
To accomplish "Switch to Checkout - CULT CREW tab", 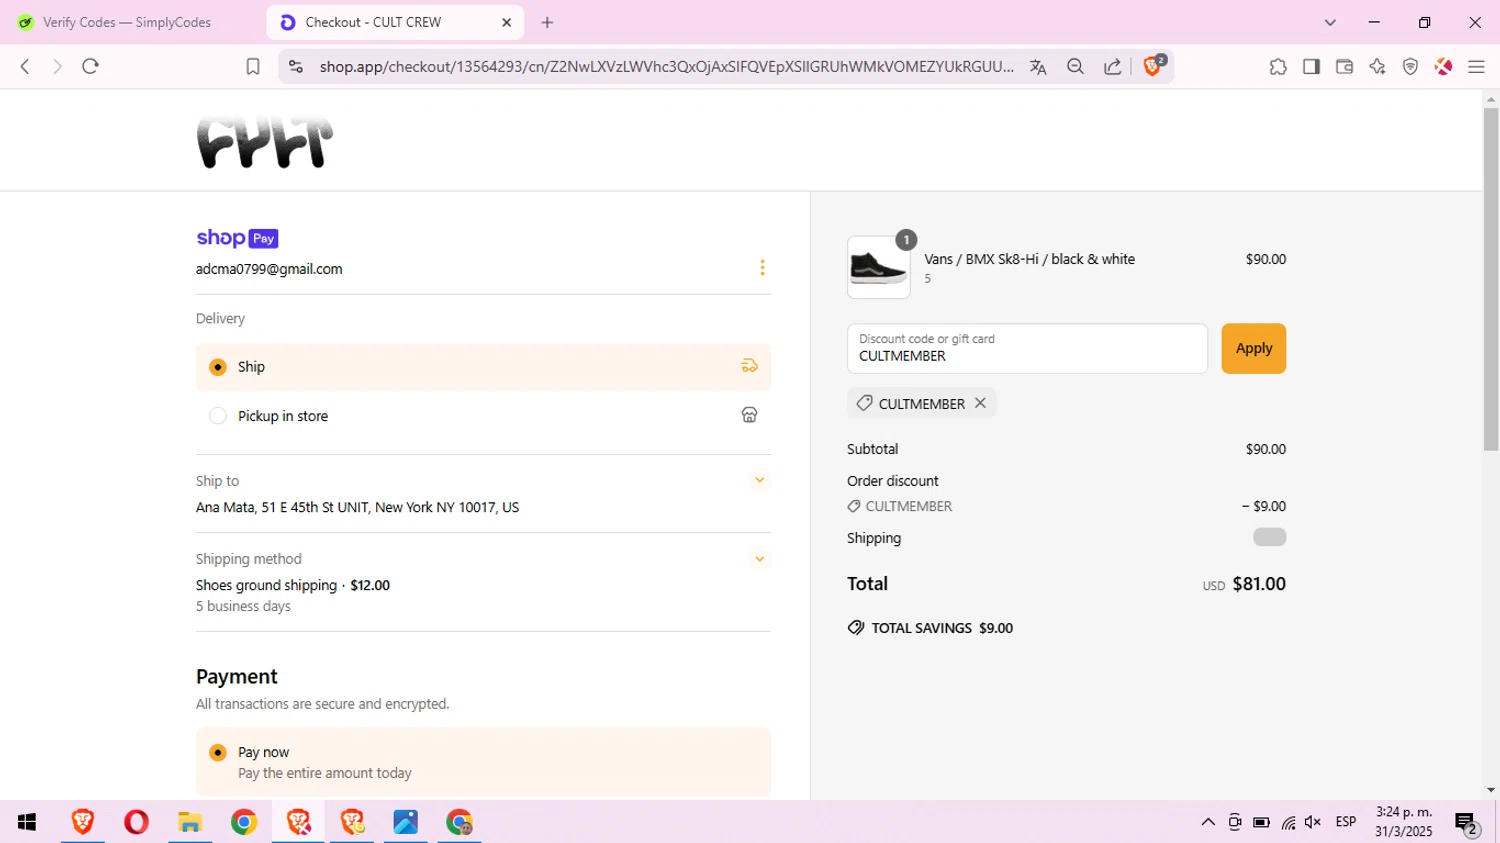I will (x=395, y=22).
